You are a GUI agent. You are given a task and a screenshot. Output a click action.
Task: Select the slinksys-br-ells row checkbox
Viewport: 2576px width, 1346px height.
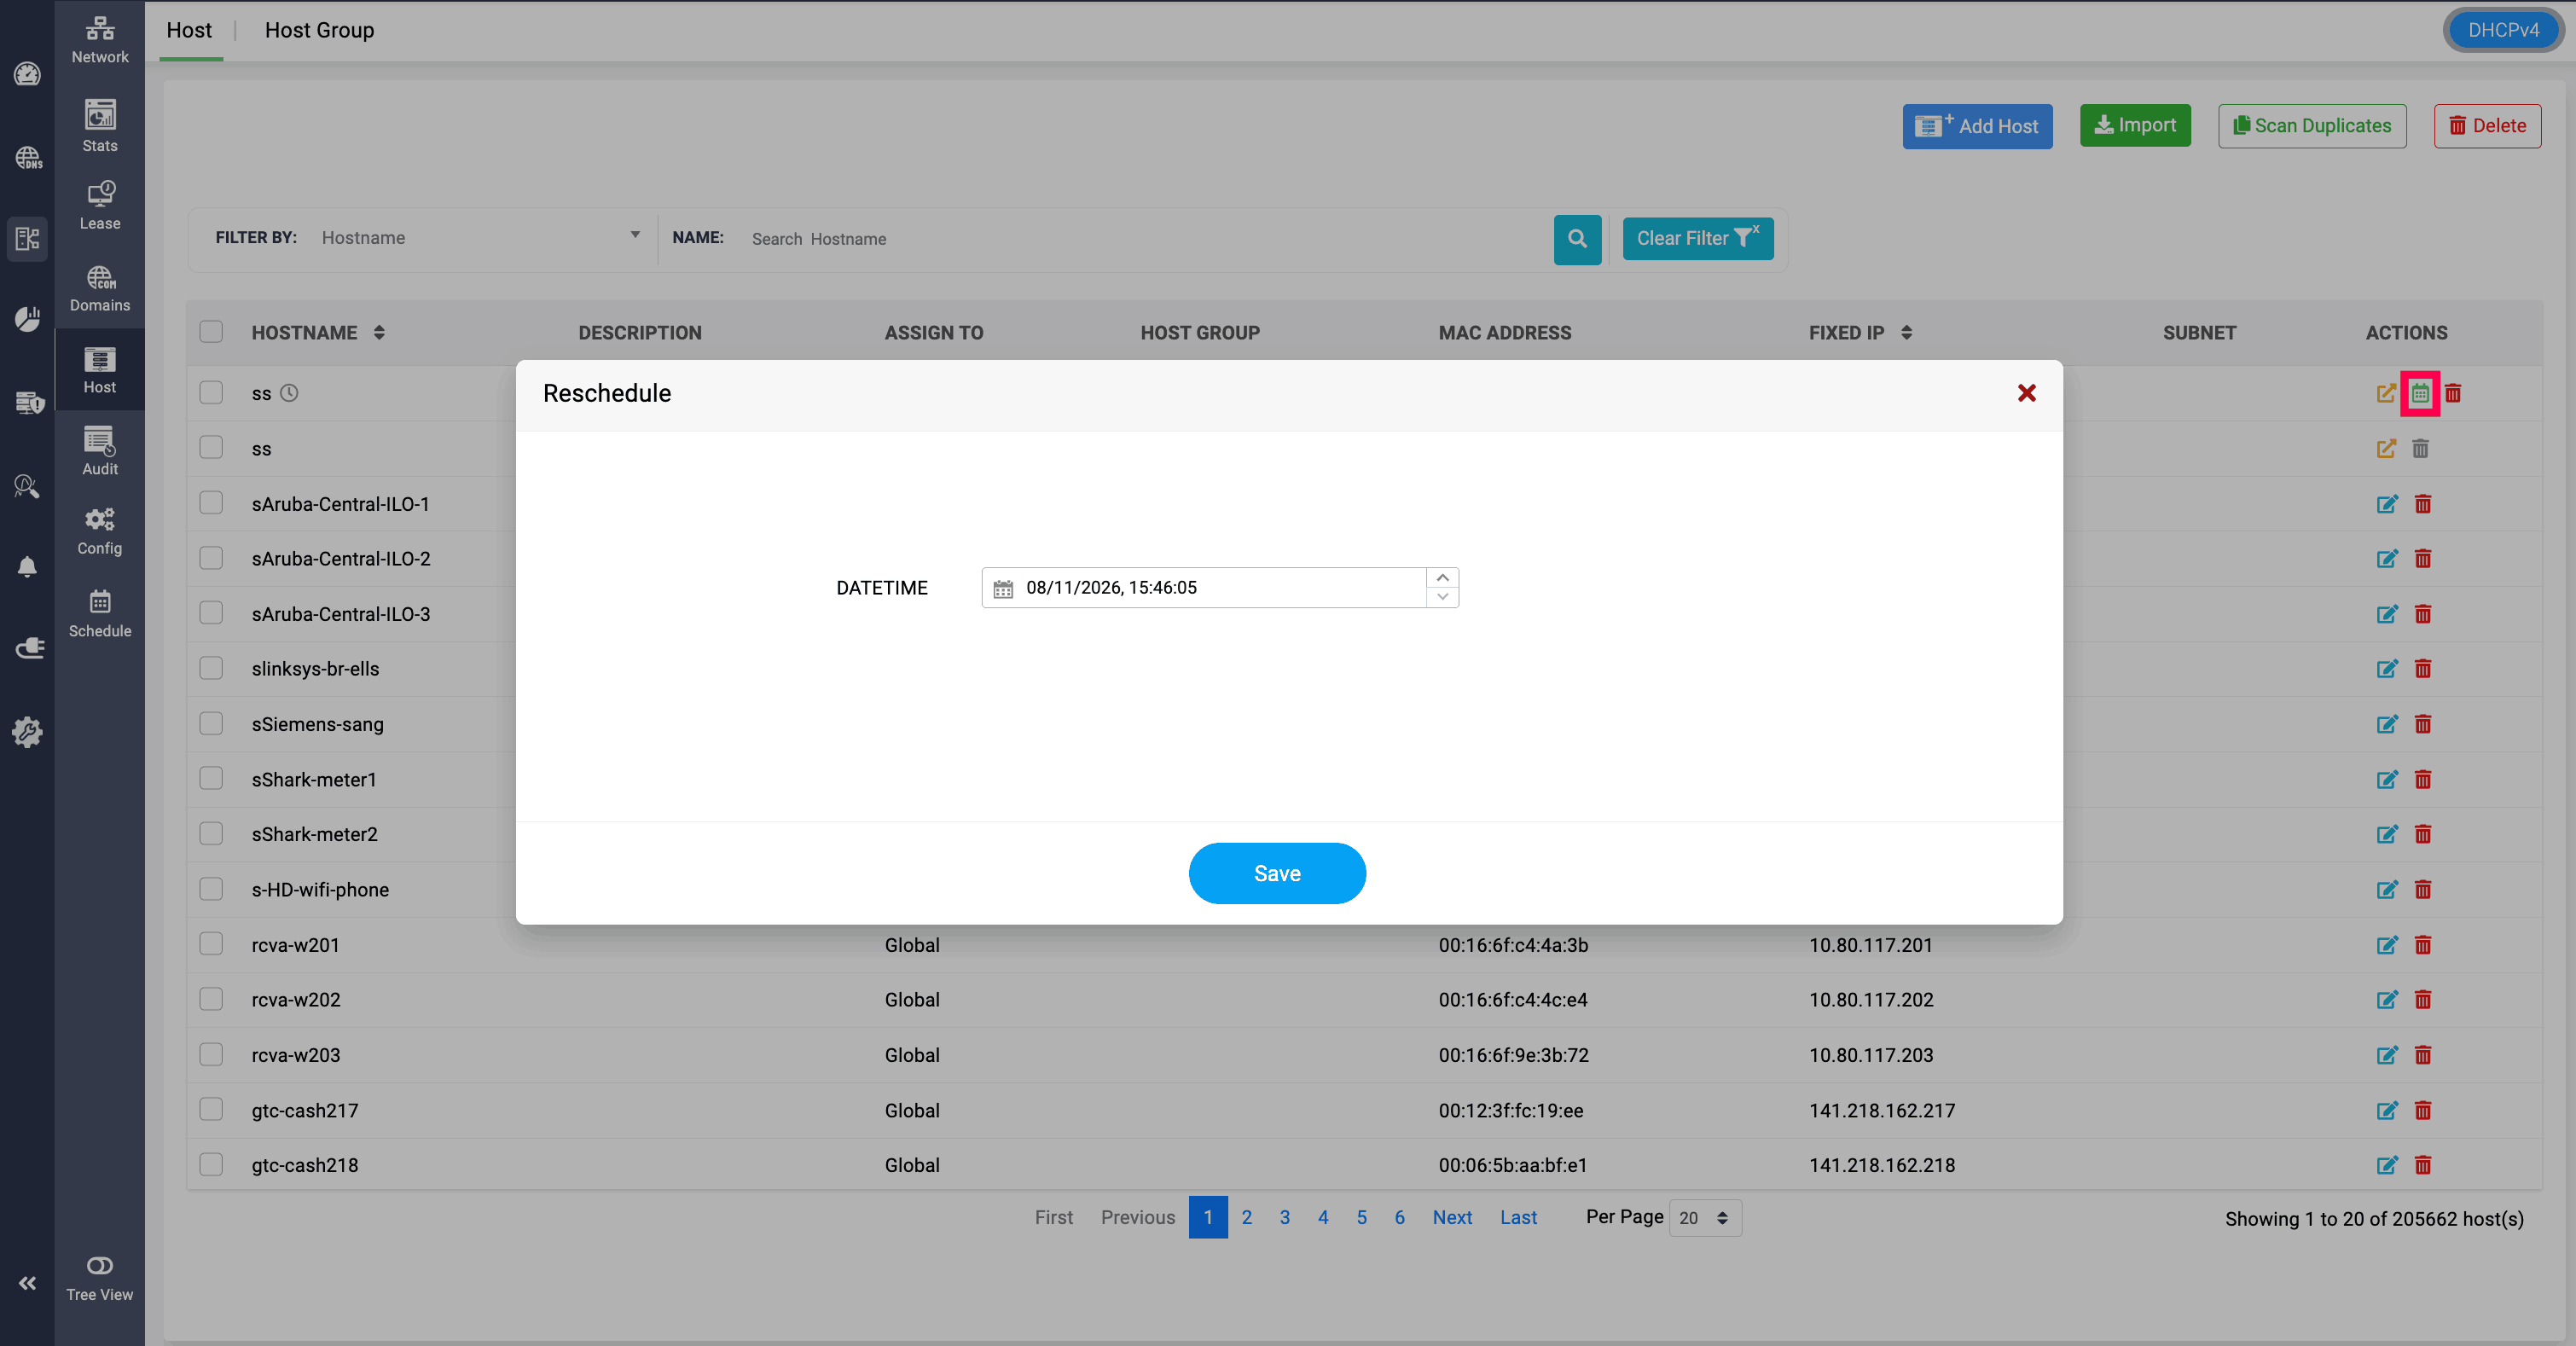tap(211, 668)
